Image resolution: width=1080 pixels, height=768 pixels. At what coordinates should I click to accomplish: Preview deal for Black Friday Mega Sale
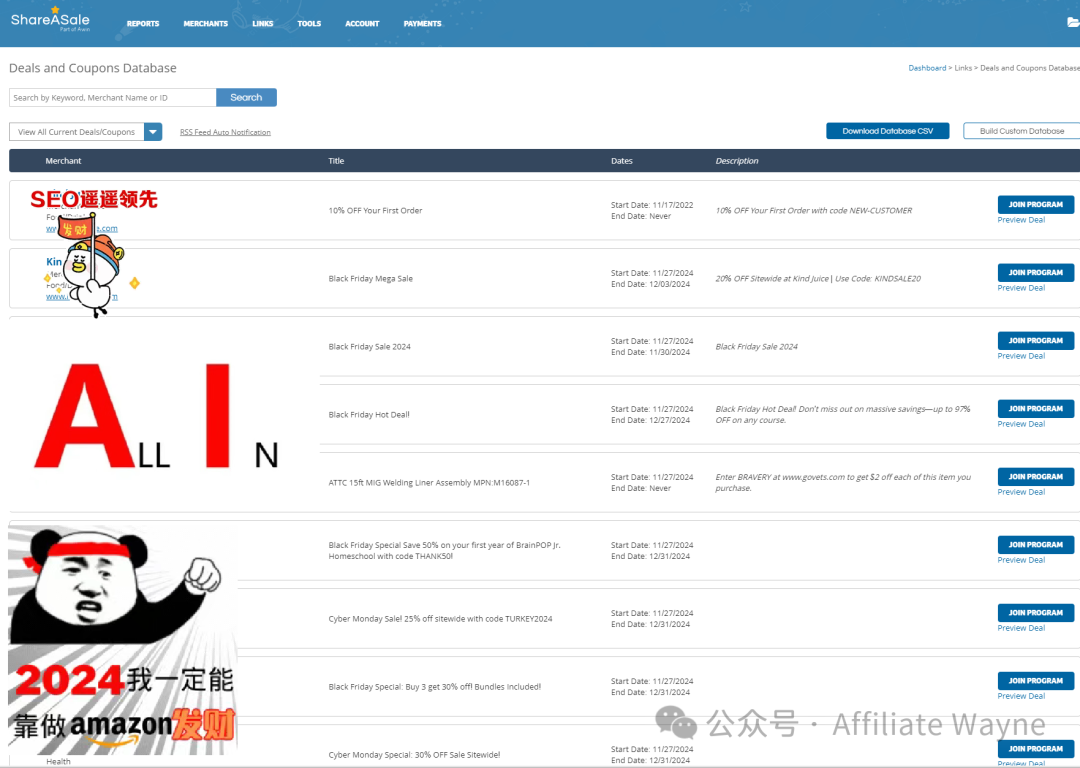(1021, 288)
